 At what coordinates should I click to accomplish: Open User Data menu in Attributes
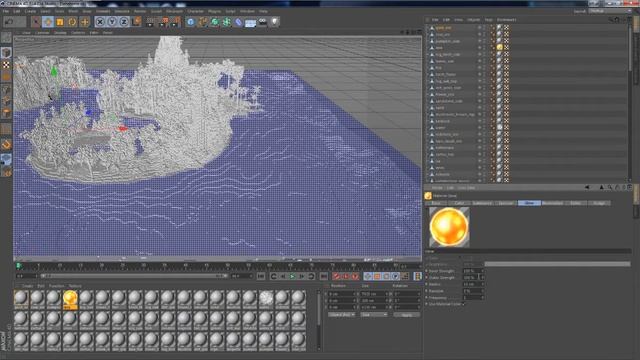[466, 188]
